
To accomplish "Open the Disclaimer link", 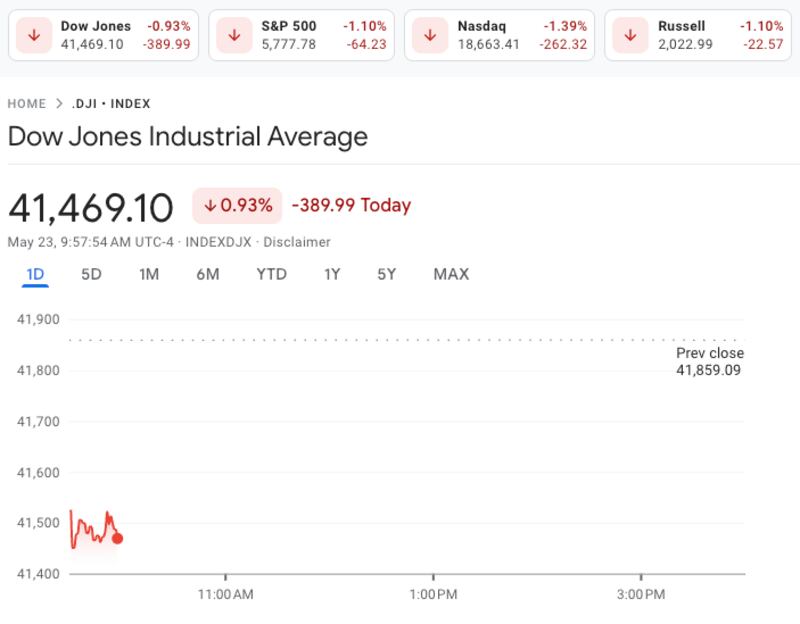I will pos(297,242).
